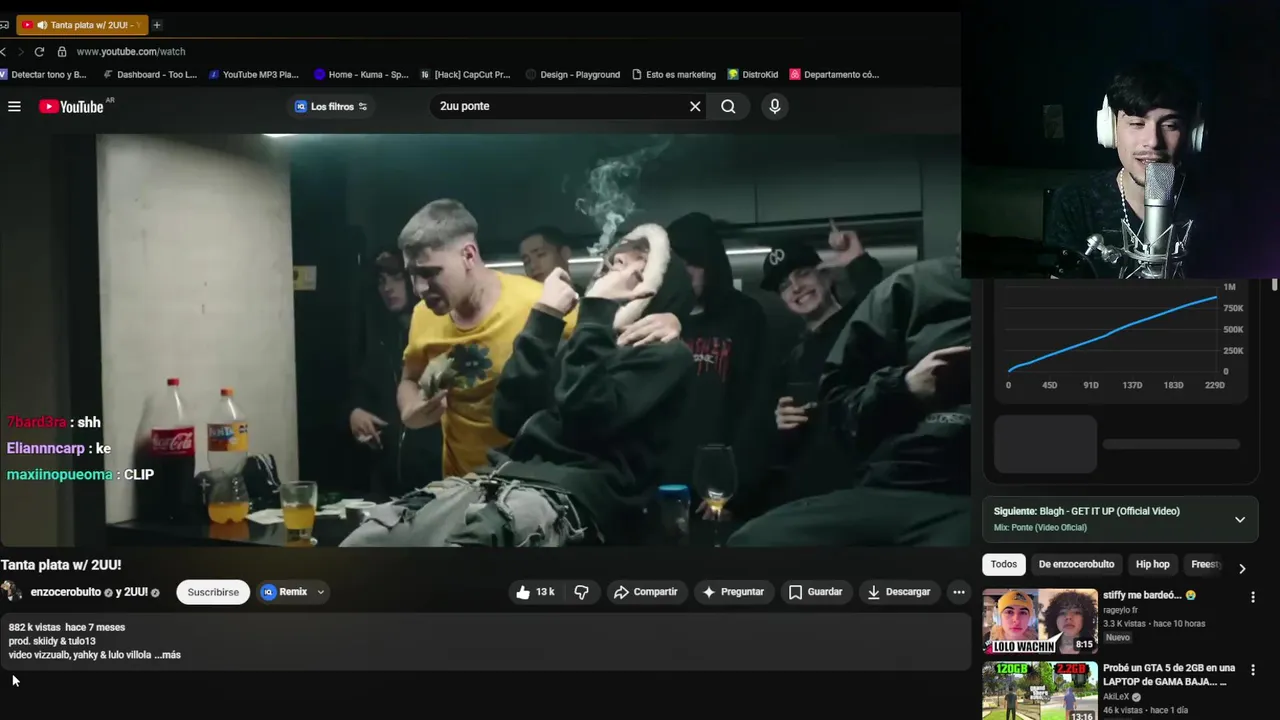Go to YouTube home via logo

(72, 106)
